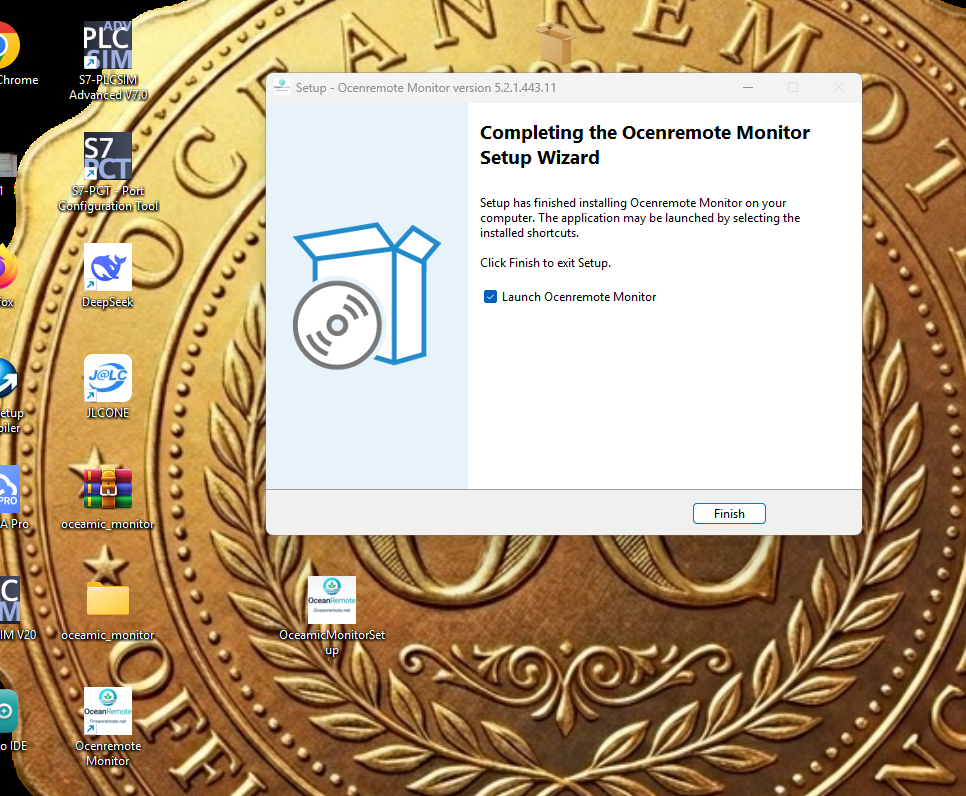Click the installer box and disc illustration

point(366,296)
